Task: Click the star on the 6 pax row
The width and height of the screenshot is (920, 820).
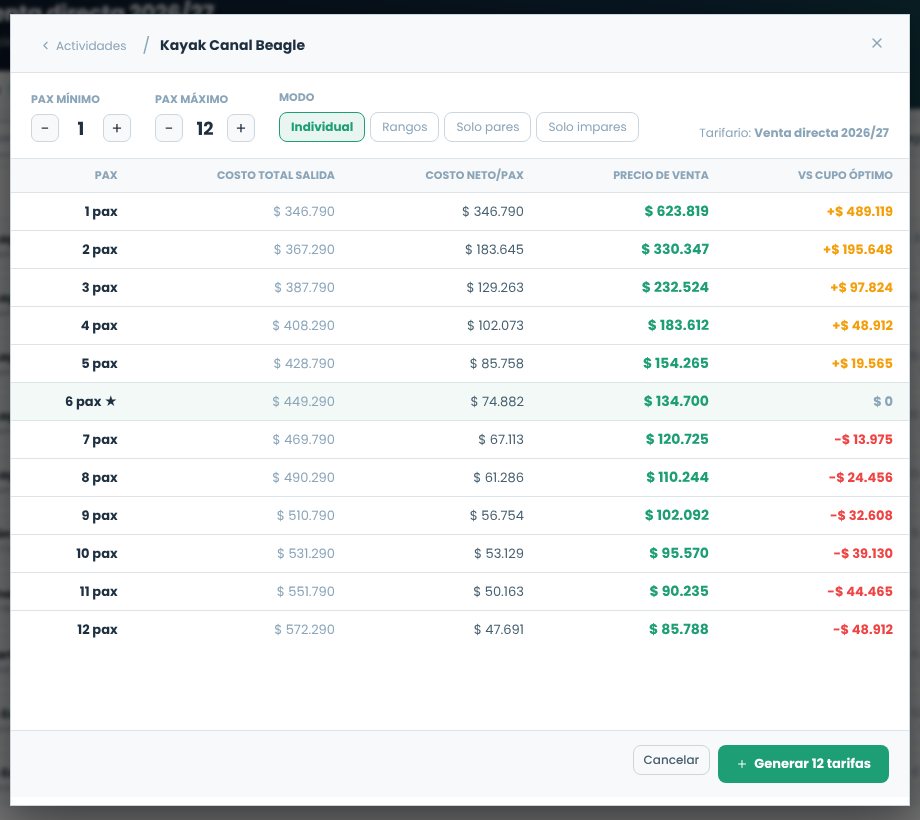Action: pyautogui.click(x=111, y=401)
